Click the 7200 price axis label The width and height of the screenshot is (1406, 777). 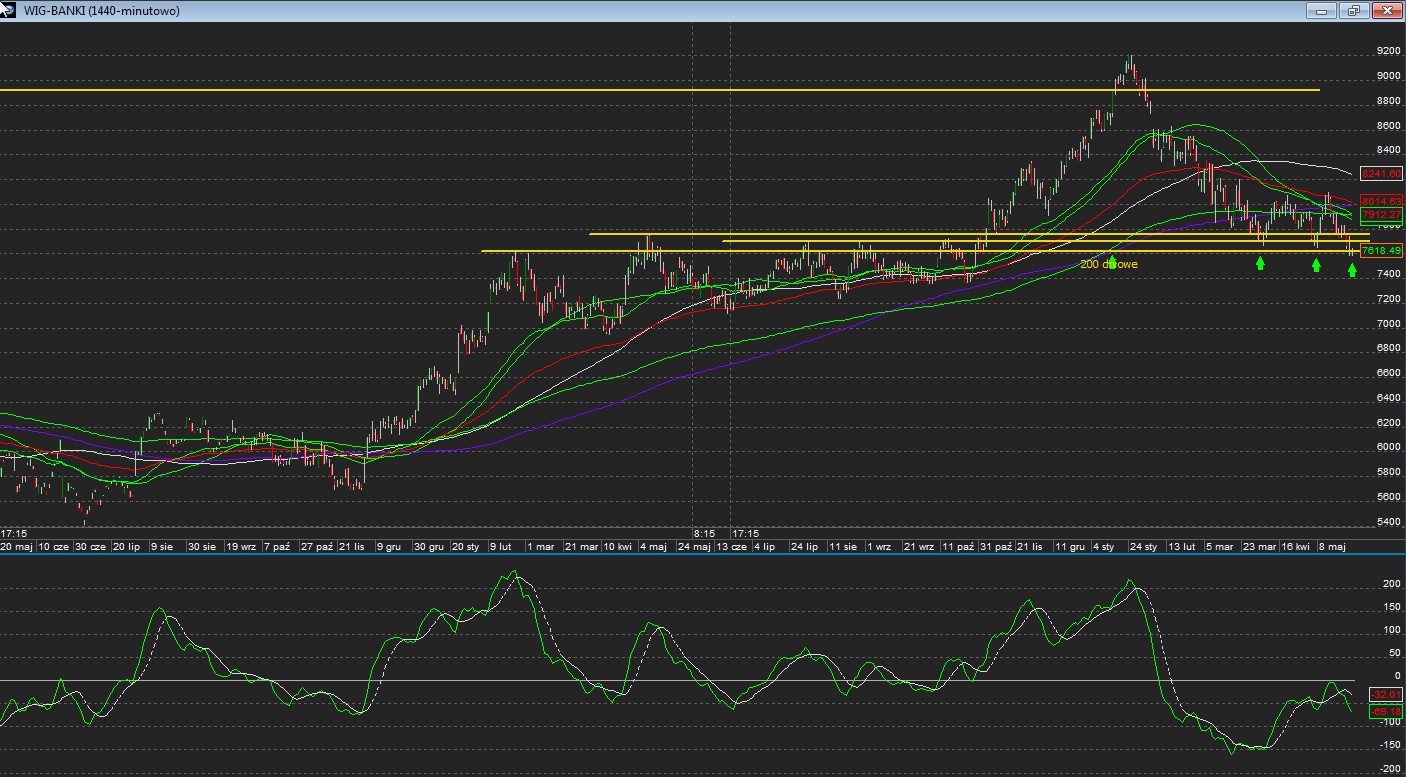[x=1388, y=299]
